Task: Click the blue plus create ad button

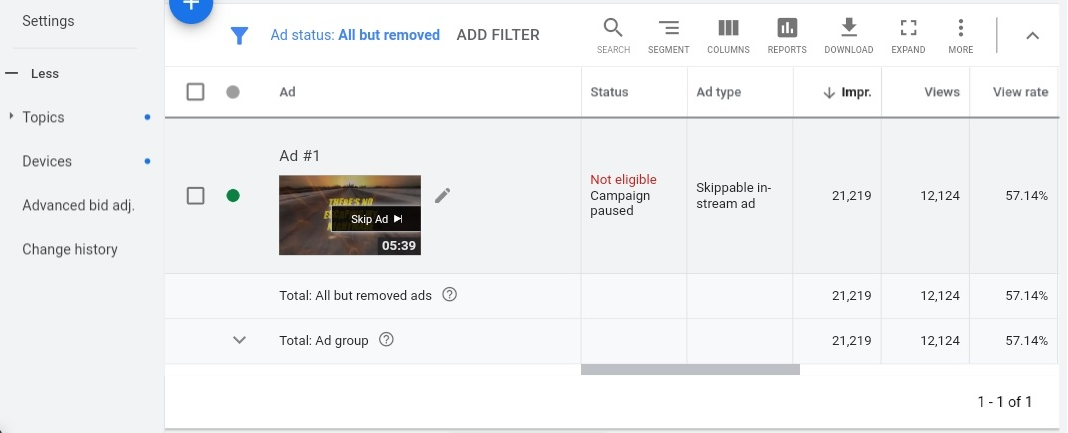Action: click(190, 8)
